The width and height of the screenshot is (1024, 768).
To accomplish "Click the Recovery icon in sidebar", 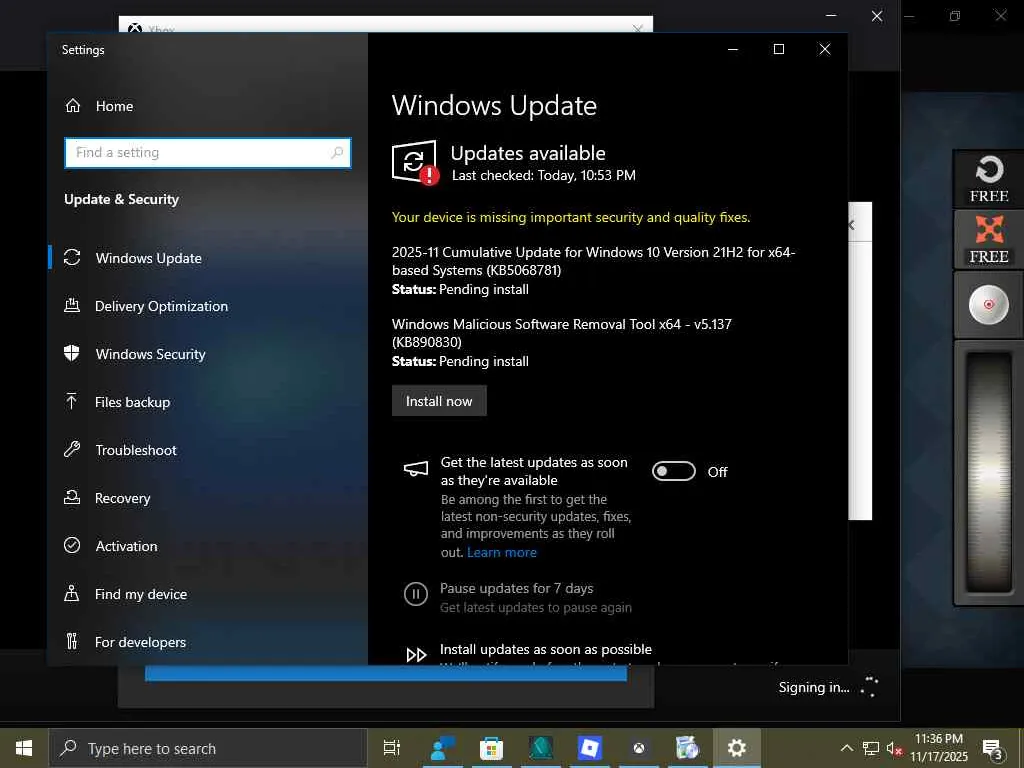I will pos(72,497).
